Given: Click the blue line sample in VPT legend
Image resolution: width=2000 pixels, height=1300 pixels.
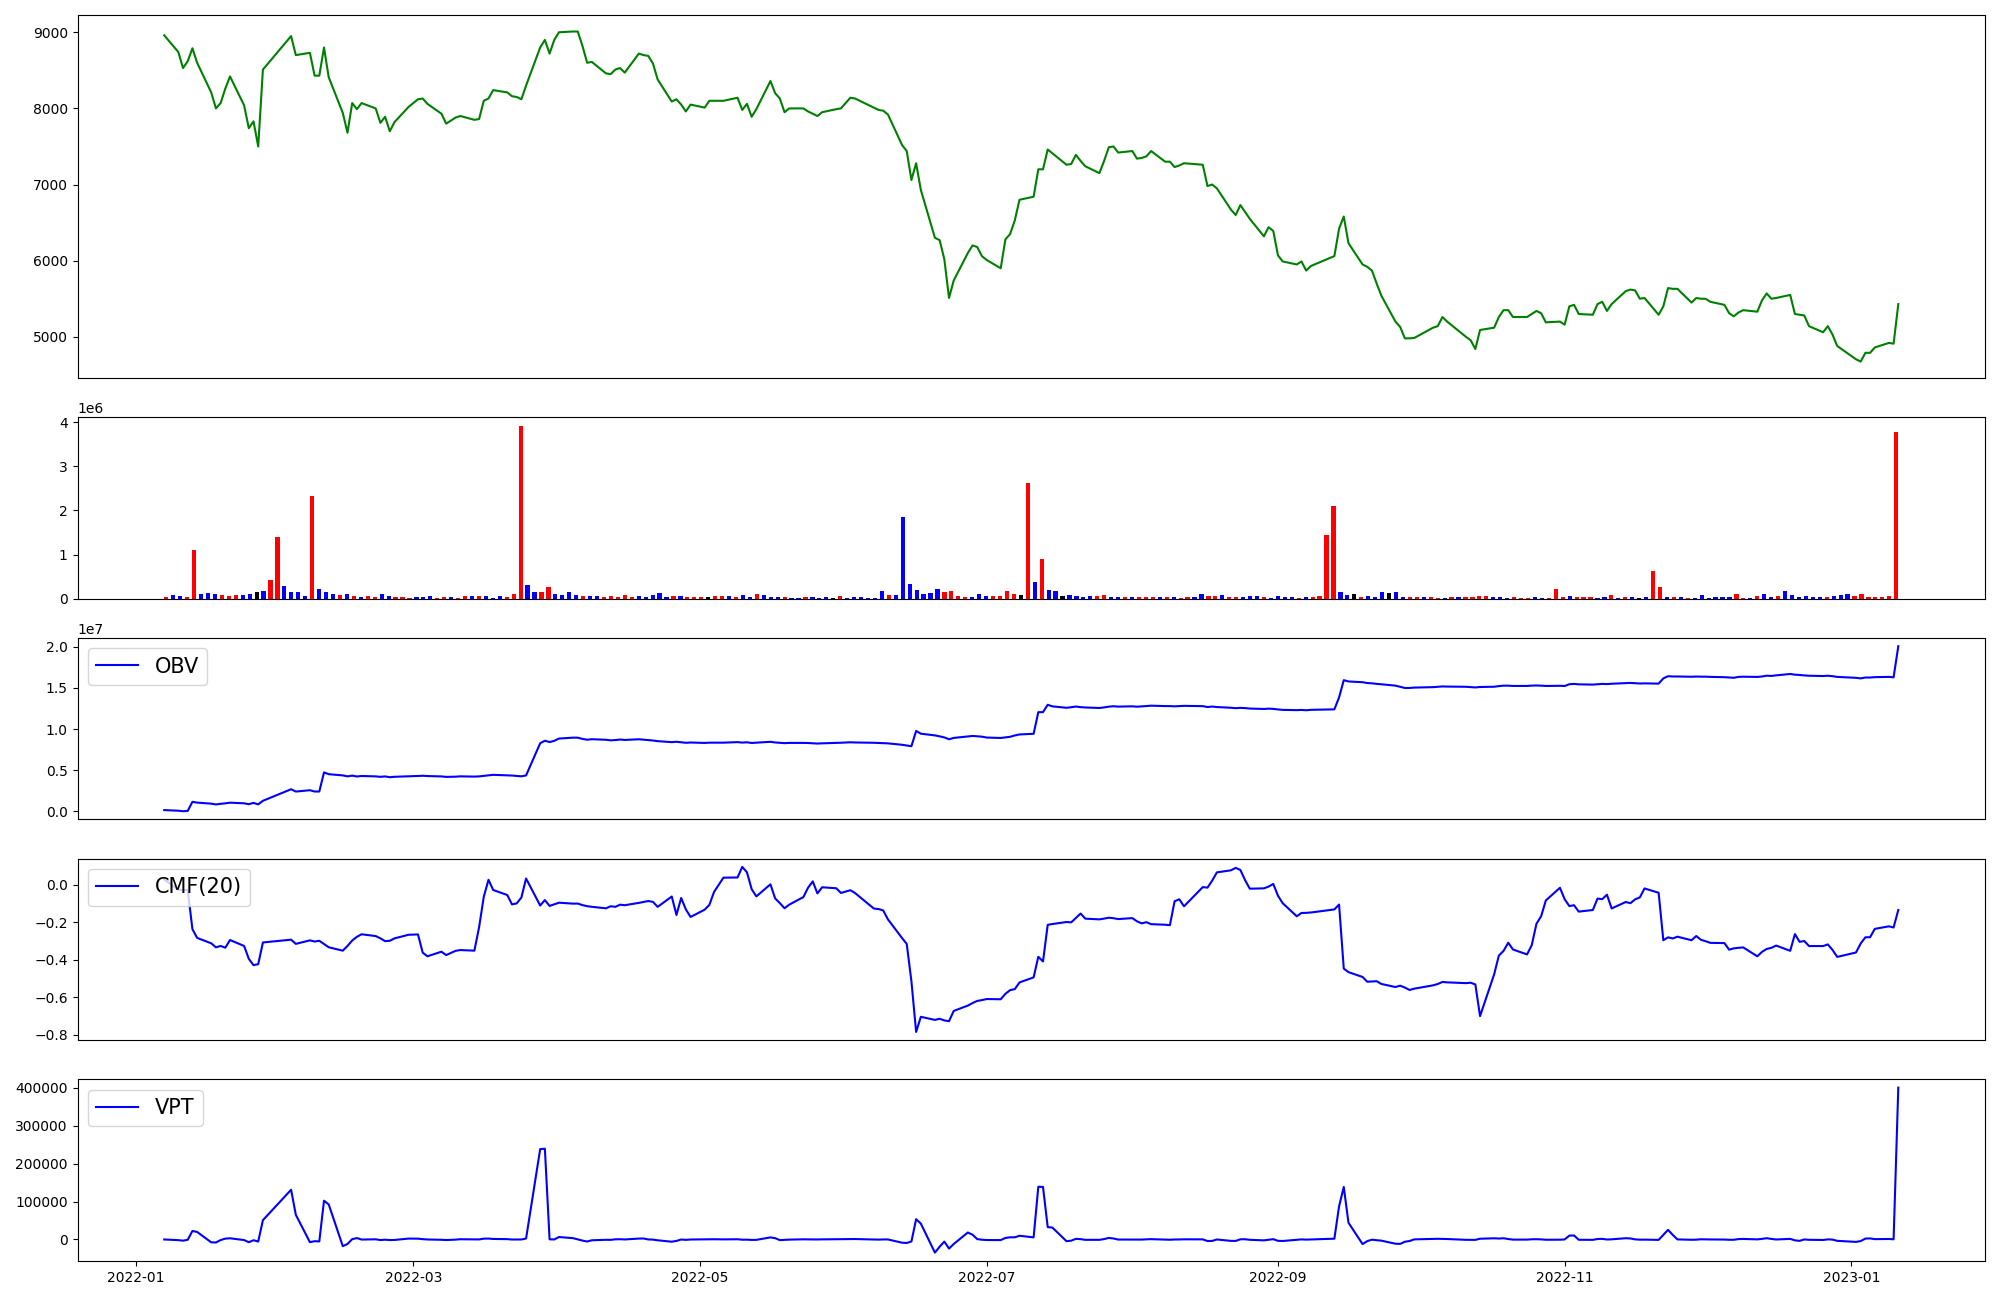Looking at the screenshot, I should pos(117,1107).
